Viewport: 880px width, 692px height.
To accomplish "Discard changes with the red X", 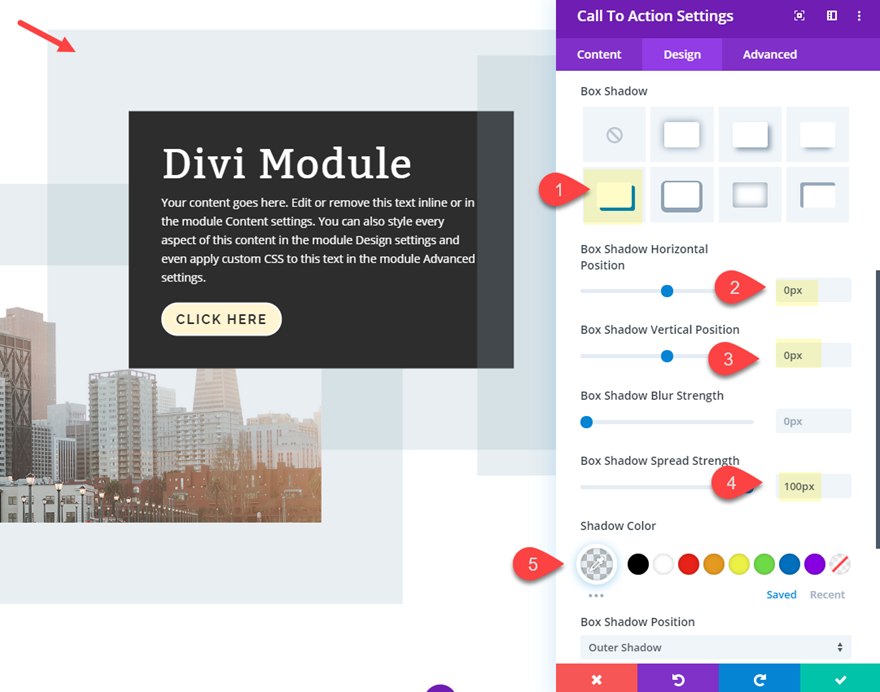I will click(x=596, y=678).
